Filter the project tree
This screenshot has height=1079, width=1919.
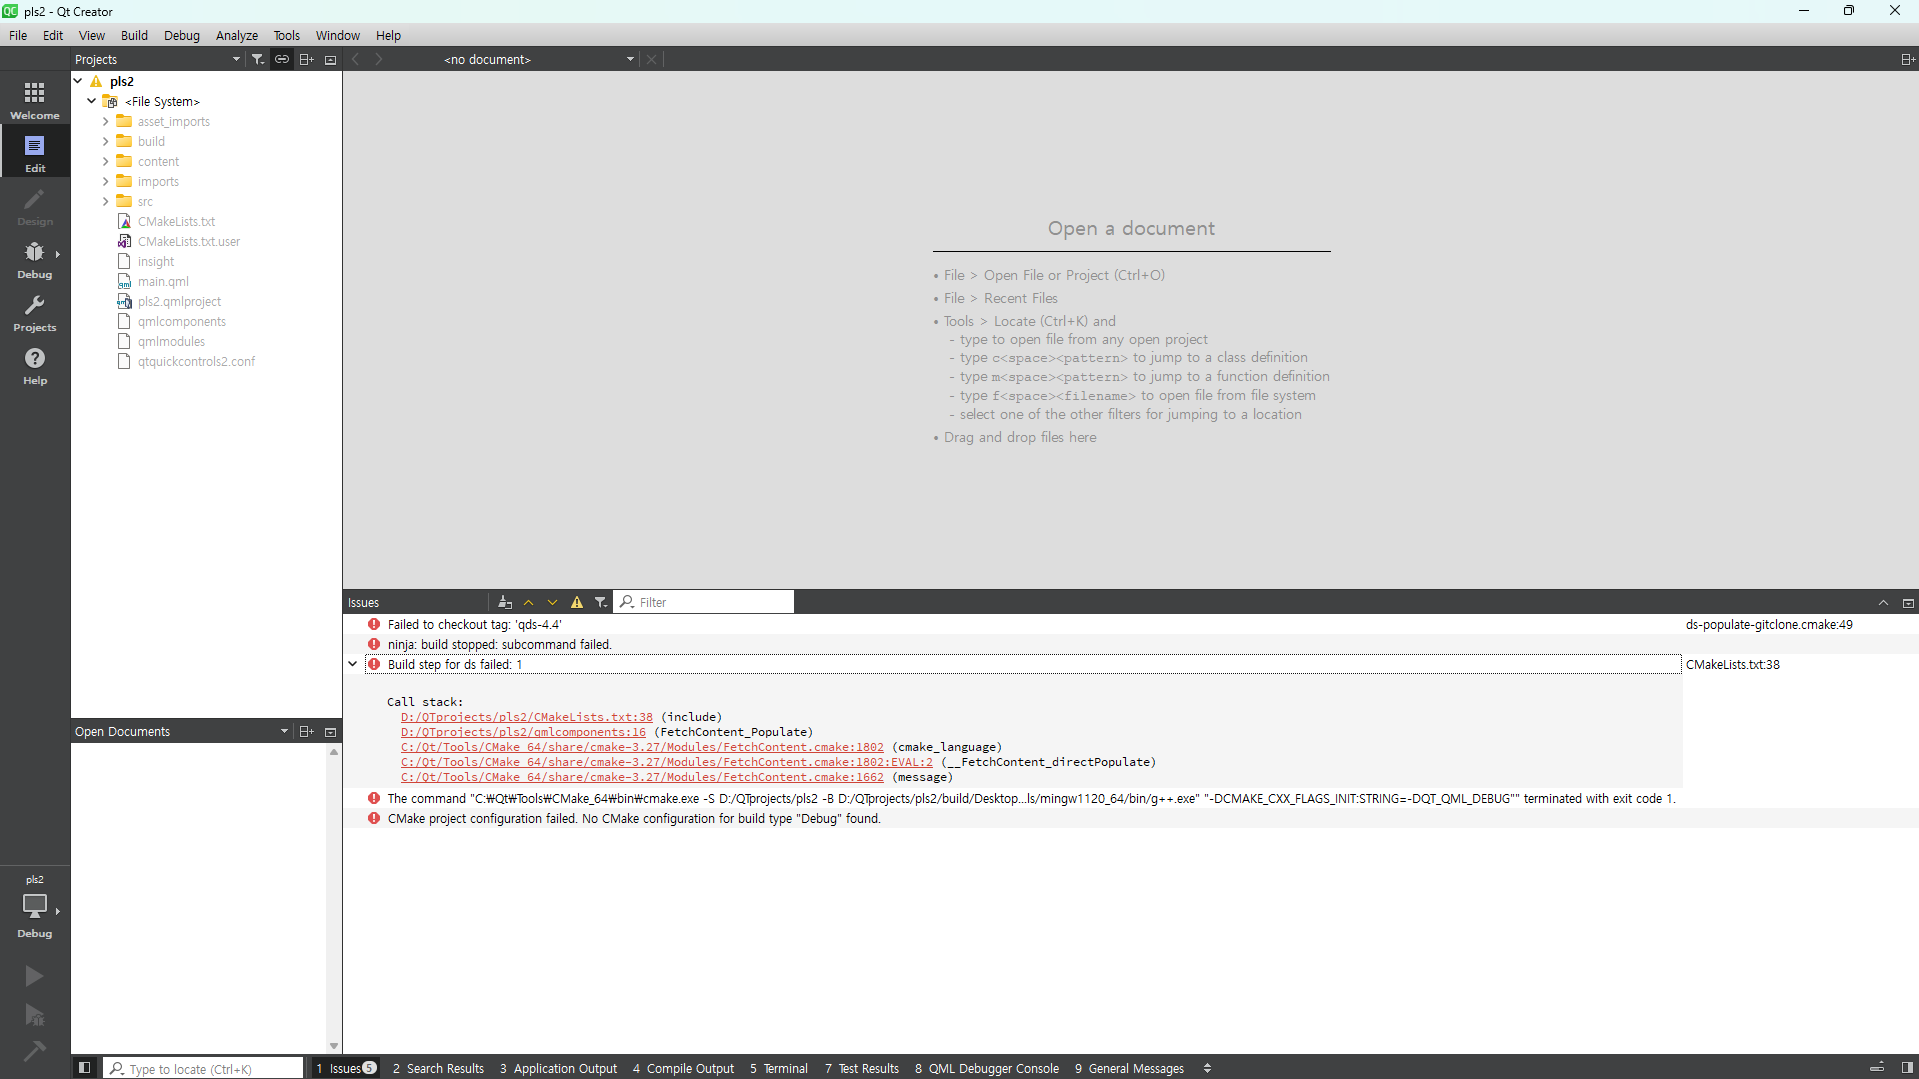click(258, 59)
